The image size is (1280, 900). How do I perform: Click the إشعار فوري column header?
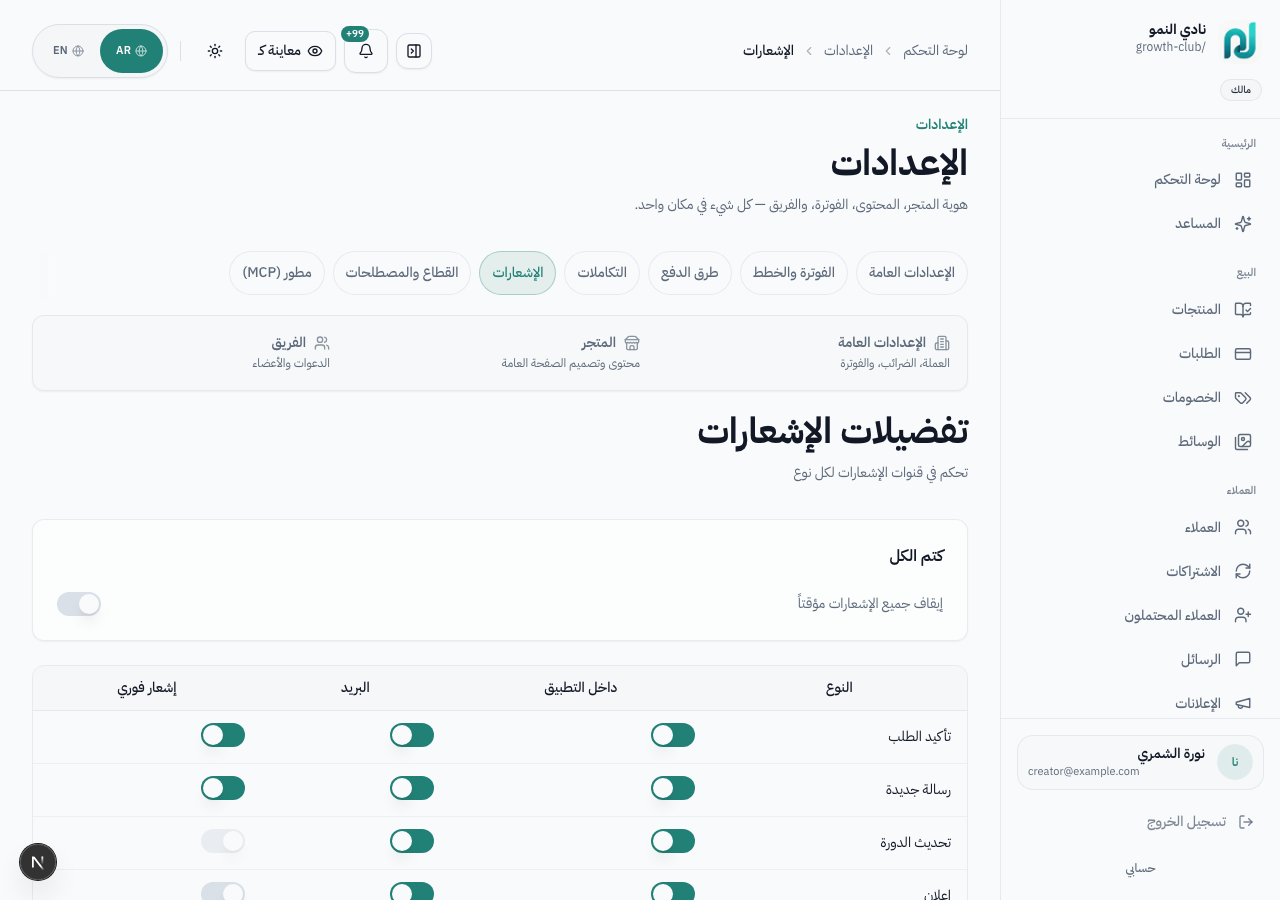147,688
